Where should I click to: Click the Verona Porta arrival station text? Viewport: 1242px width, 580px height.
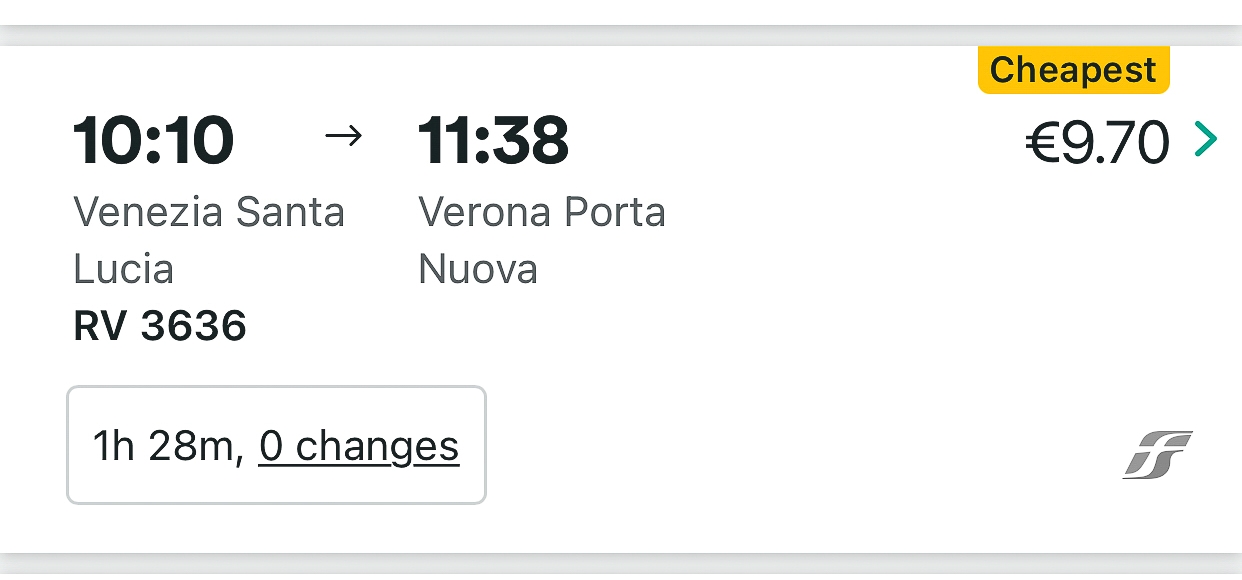tap(541, 212)
